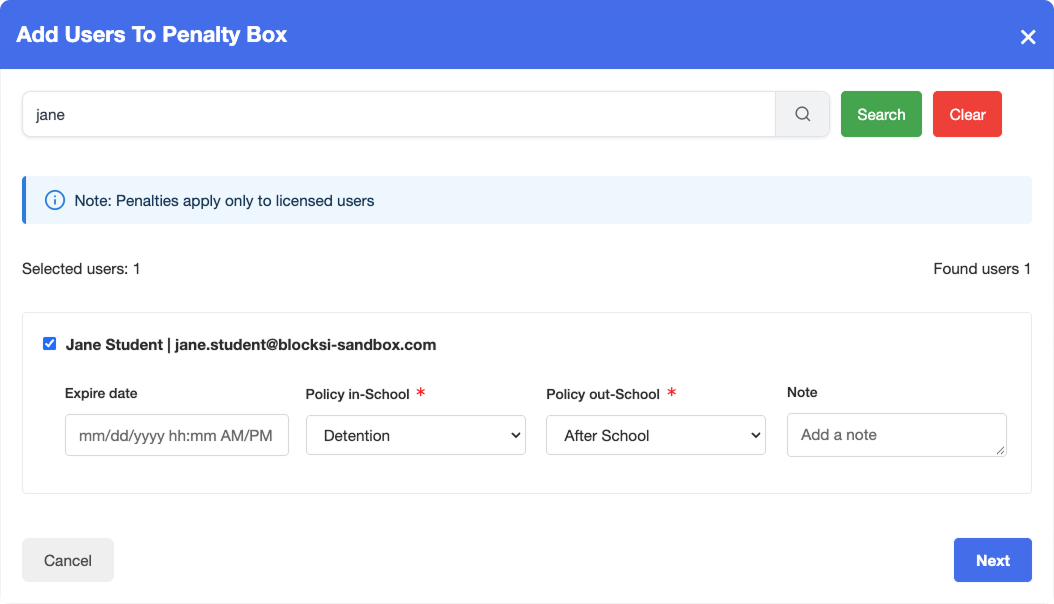Click the Expire date input field

click(x=177, y=435)
